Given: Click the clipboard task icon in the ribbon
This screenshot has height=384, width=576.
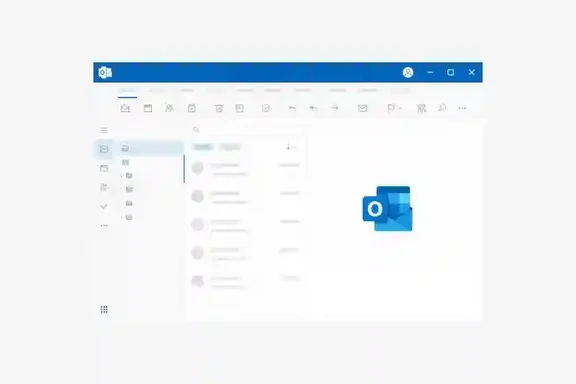Looking at the screenshot, I should pyautogui.click(x=192, y=108).
